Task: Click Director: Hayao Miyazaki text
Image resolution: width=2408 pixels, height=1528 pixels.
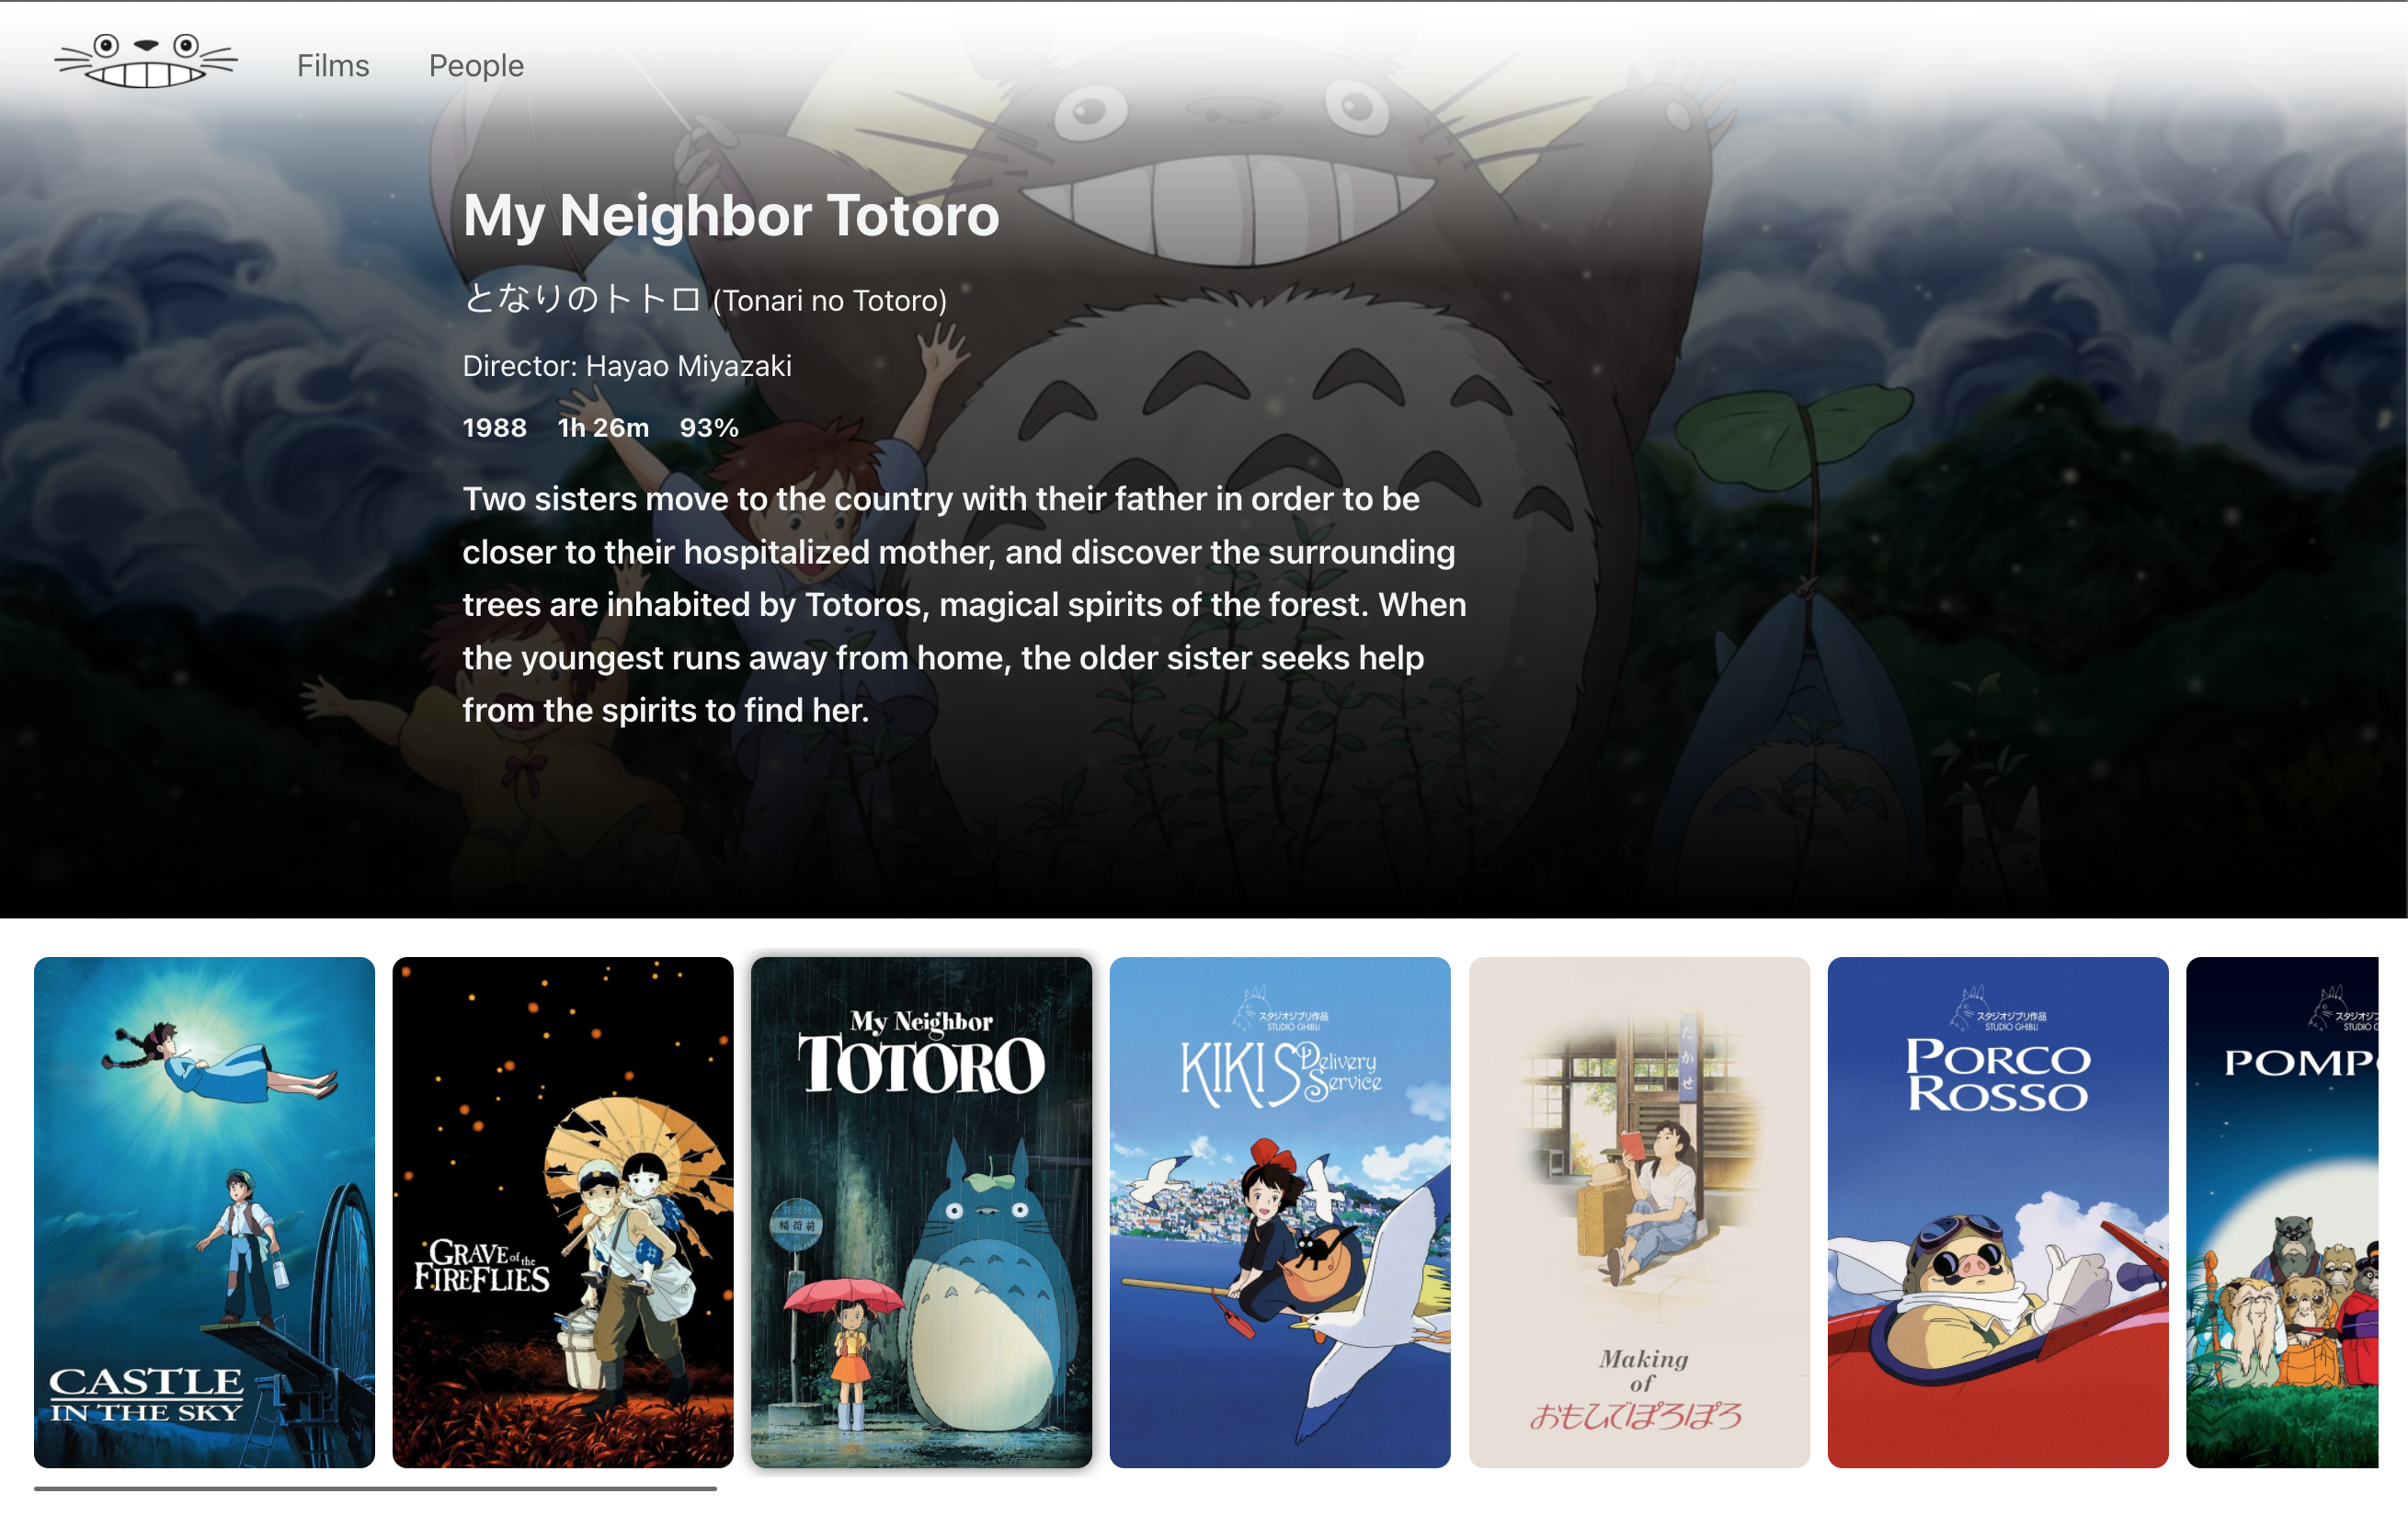Action: point(627,366)
